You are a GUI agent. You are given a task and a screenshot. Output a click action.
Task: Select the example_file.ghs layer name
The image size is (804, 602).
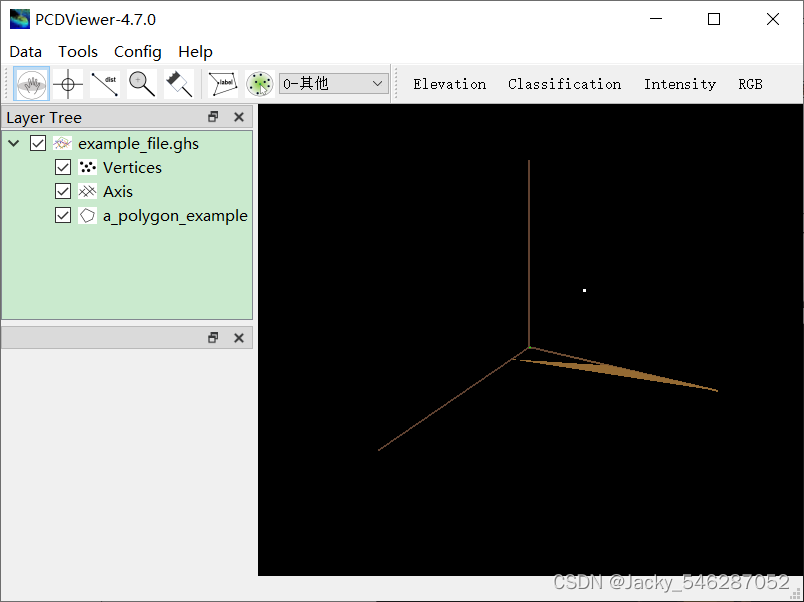coord(138,144)
